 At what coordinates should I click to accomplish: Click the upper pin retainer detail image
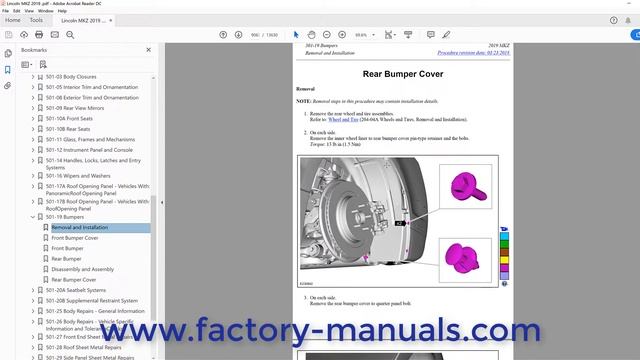point(466,187)
